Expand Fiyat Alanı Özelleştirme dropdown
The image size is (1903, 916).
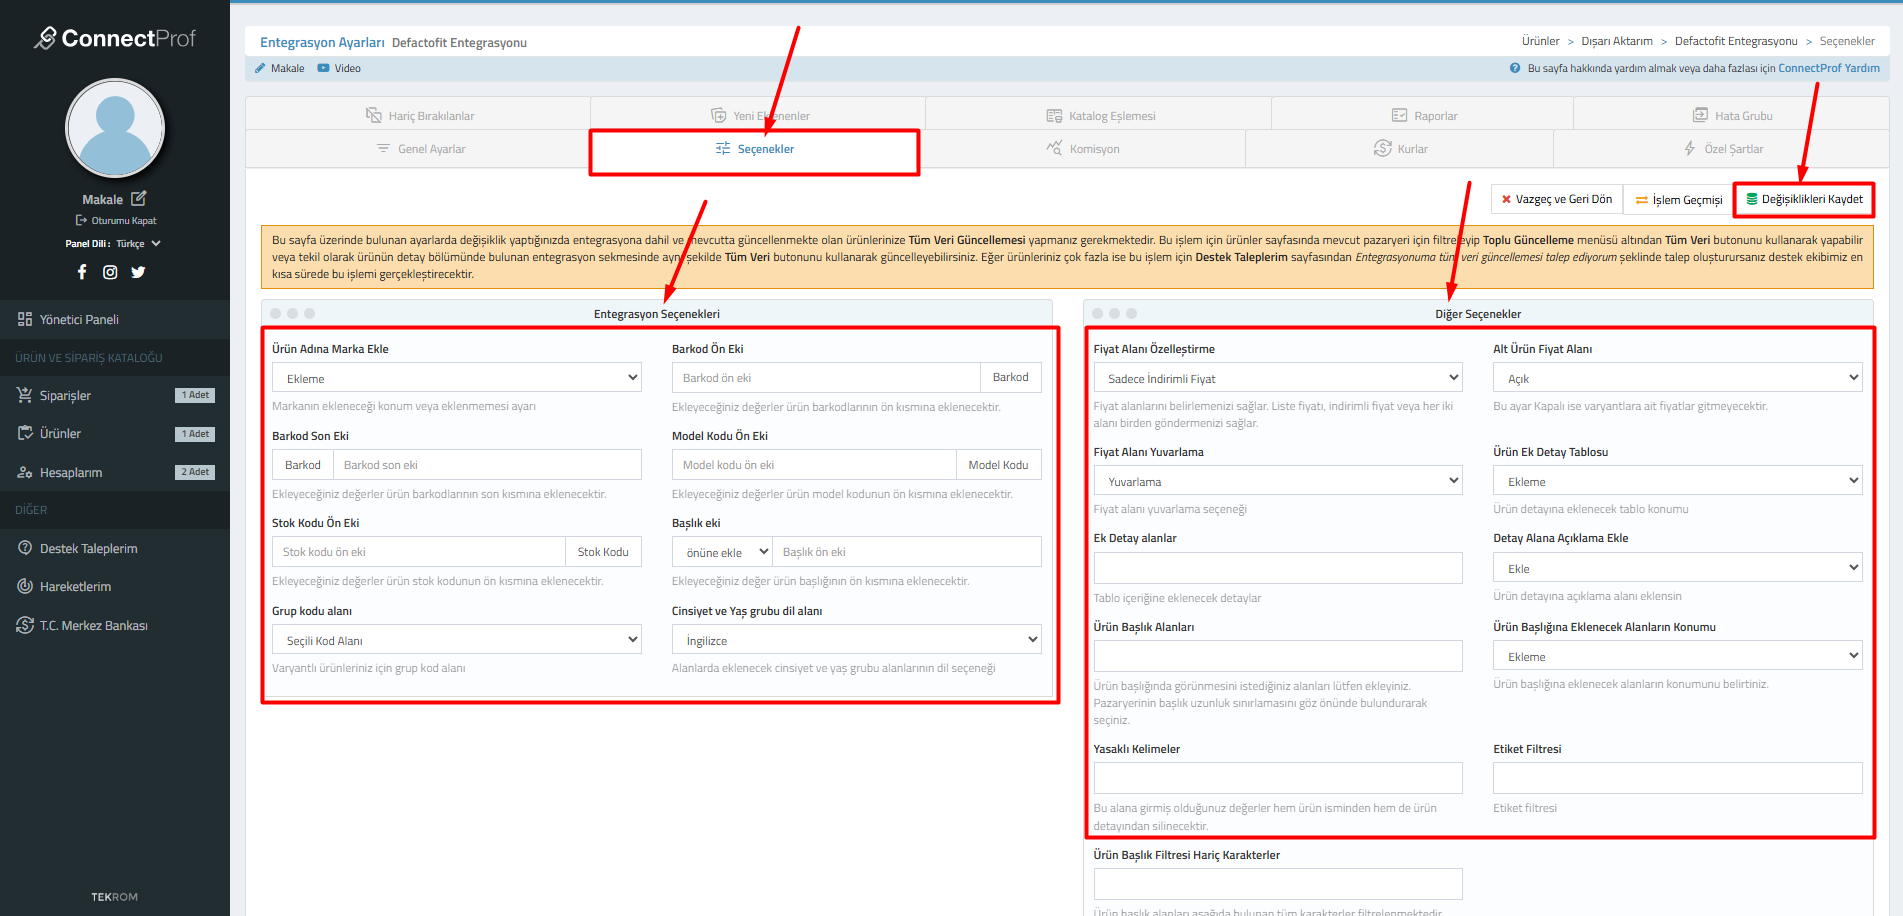coord(1277,378)
